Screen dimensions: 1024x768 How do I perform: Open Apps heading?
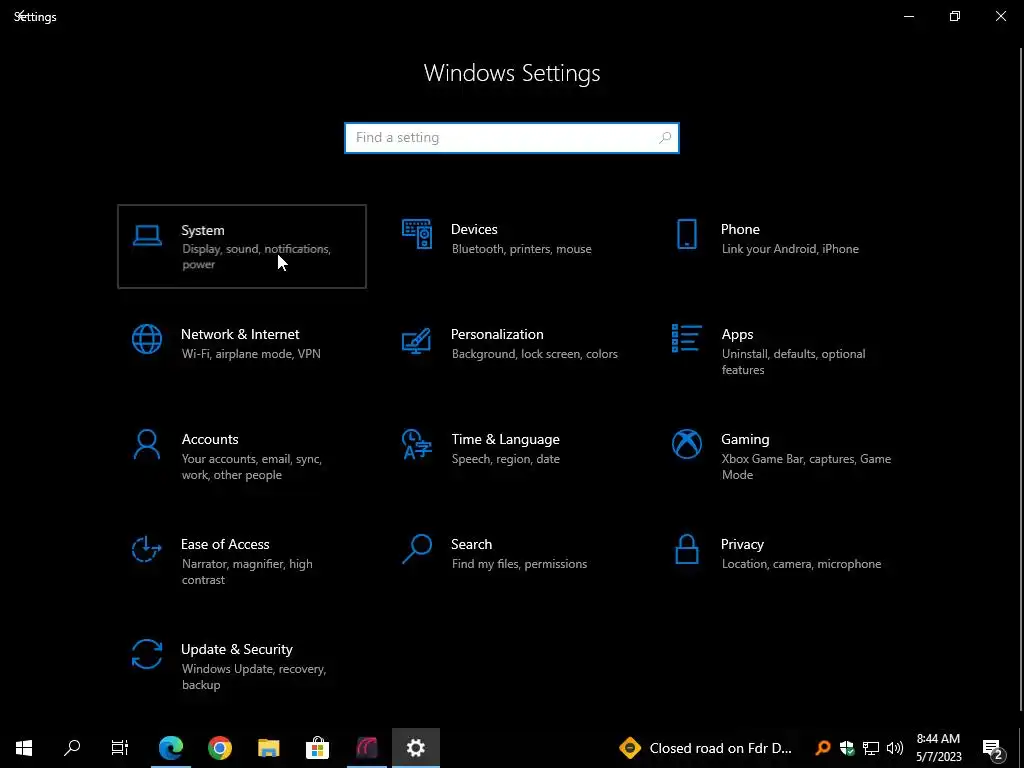(737, 334)
